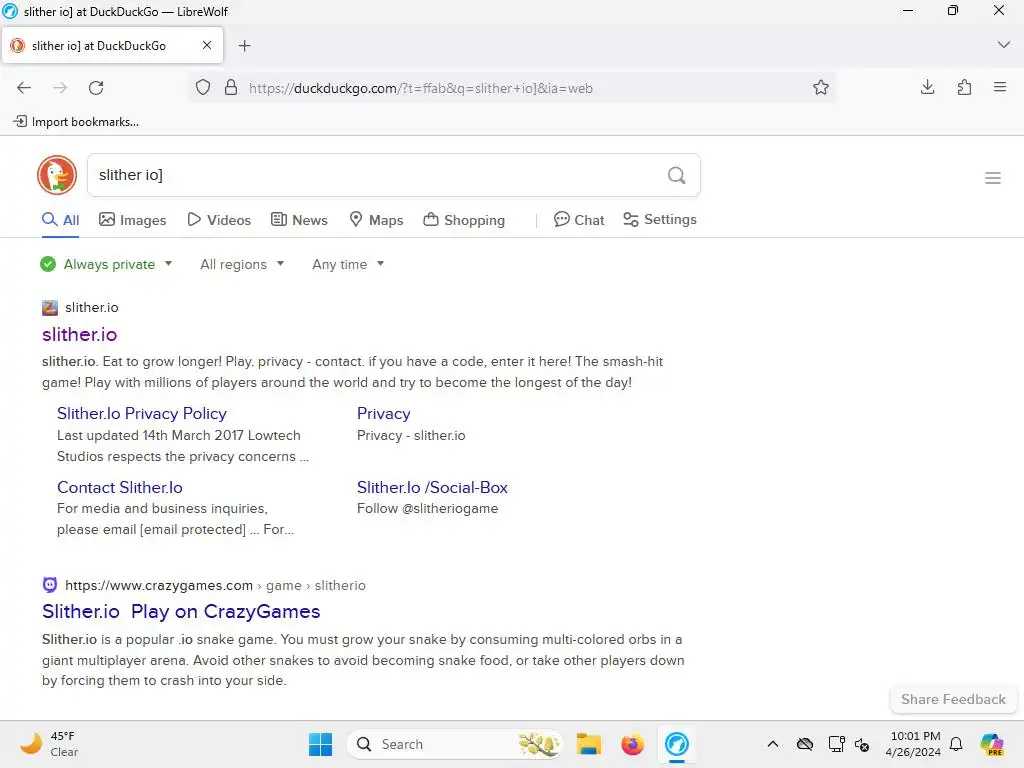Switch to the News tab
Image resolution: width=1024 pixels, height=768 pixels.
tap(299, 220)
